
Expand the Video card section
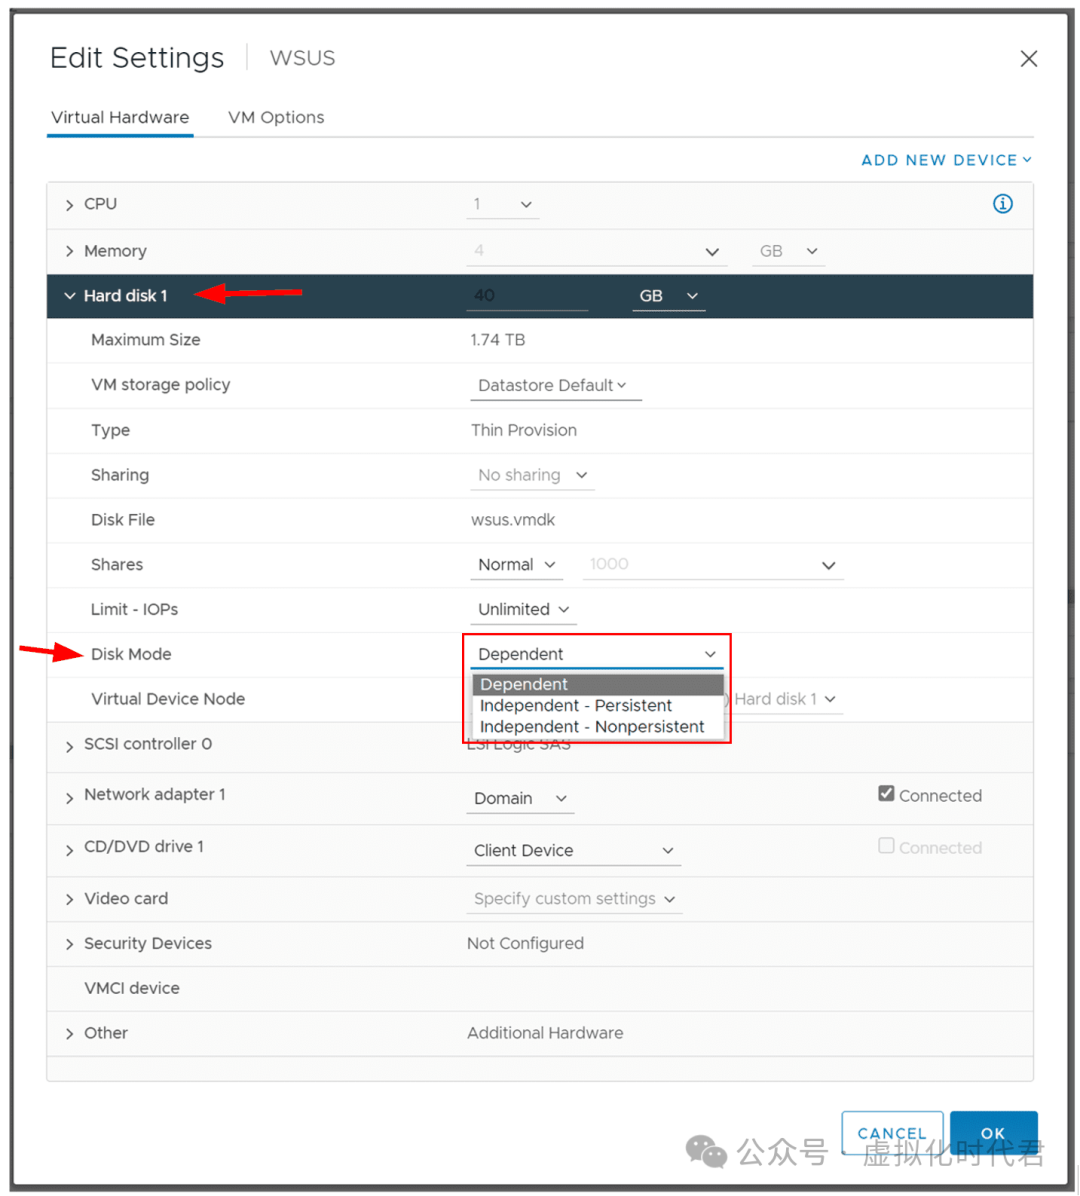[x=69, y=900]
